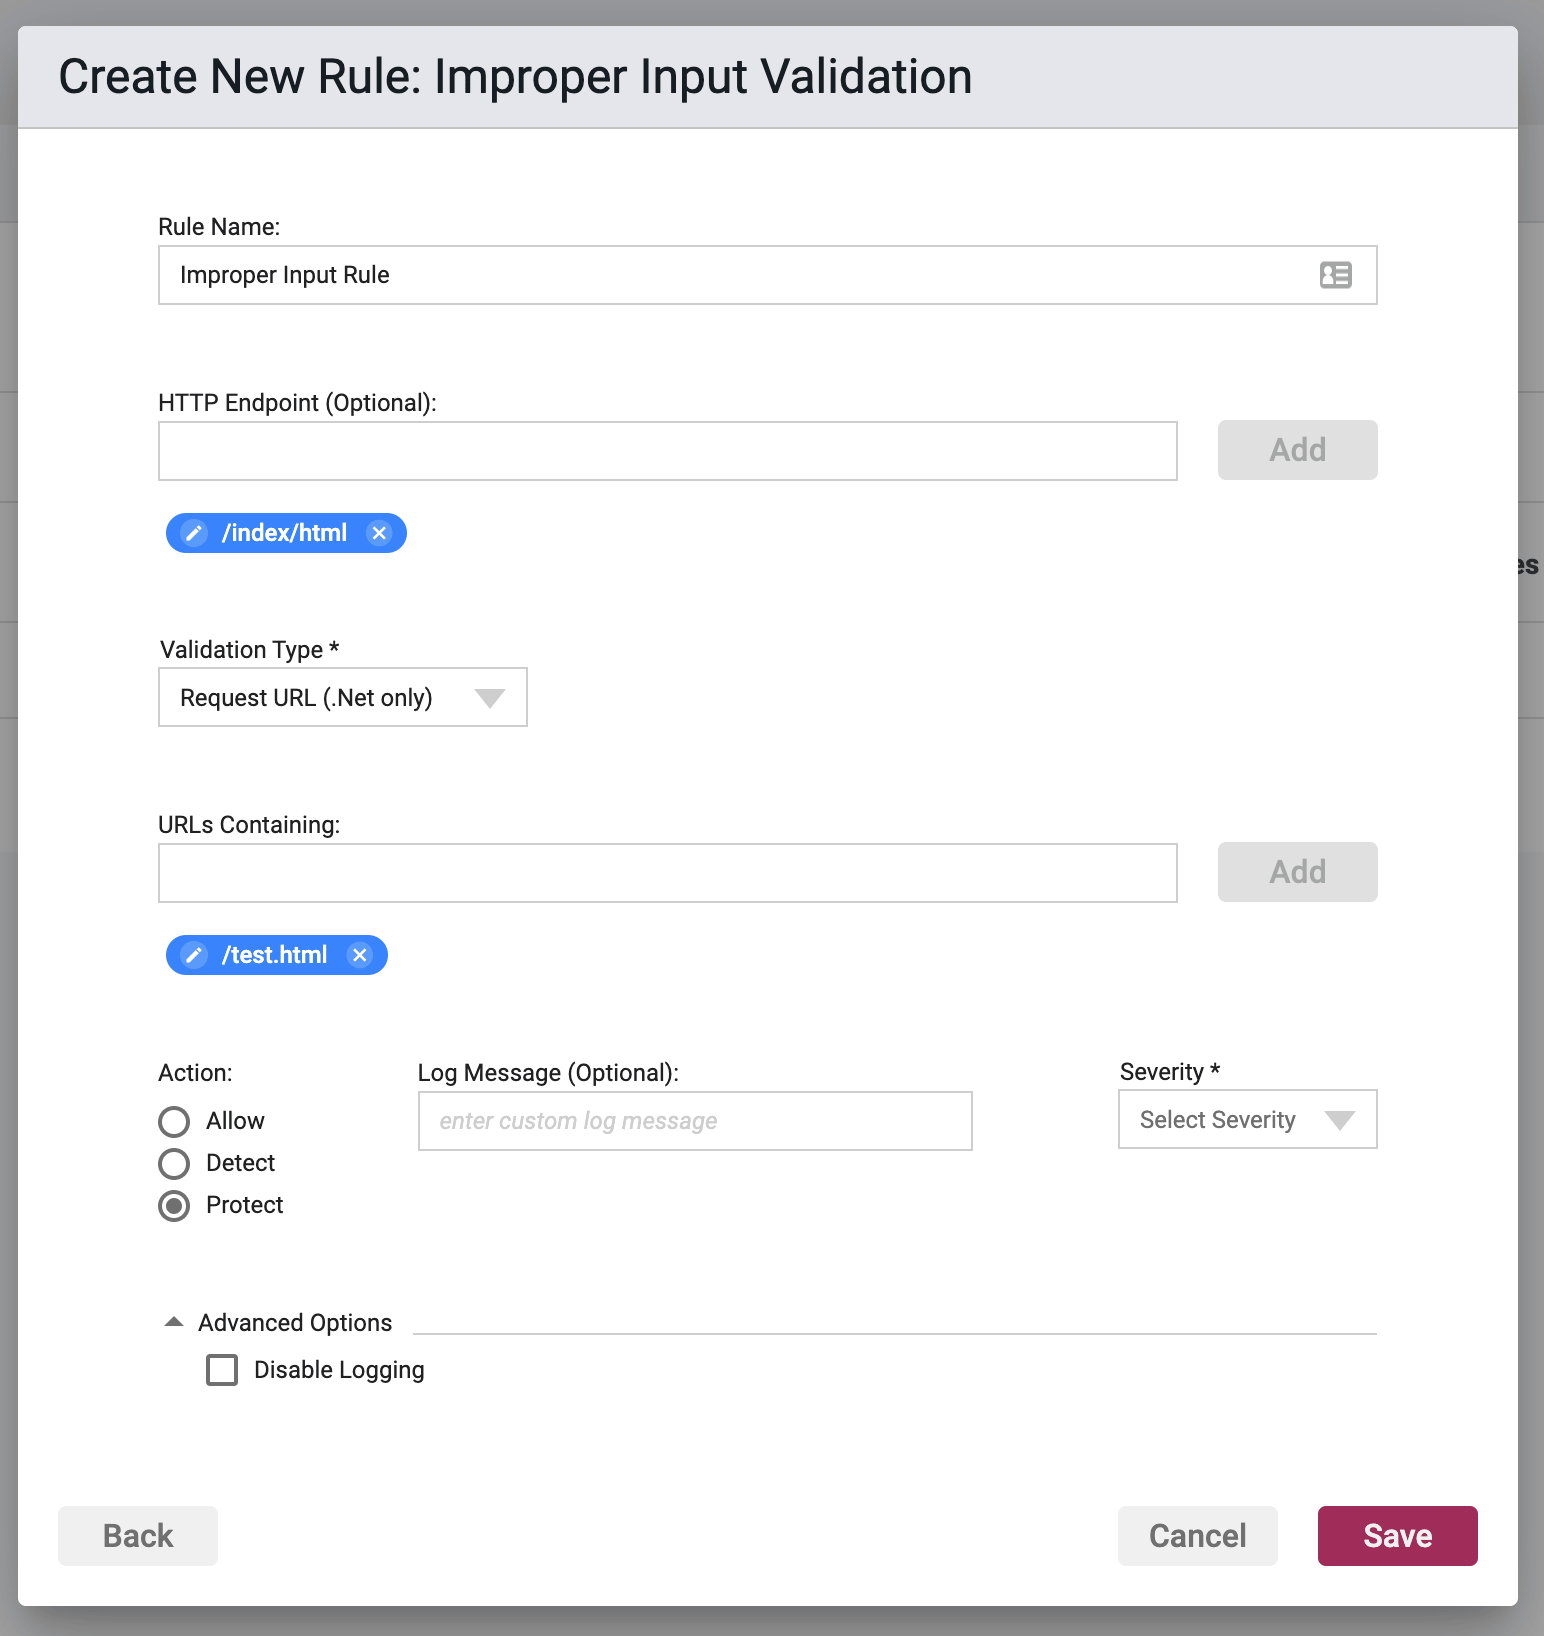Check the Disable Logging checkbox
1544x1636 pixels.
coord(222,1369)
